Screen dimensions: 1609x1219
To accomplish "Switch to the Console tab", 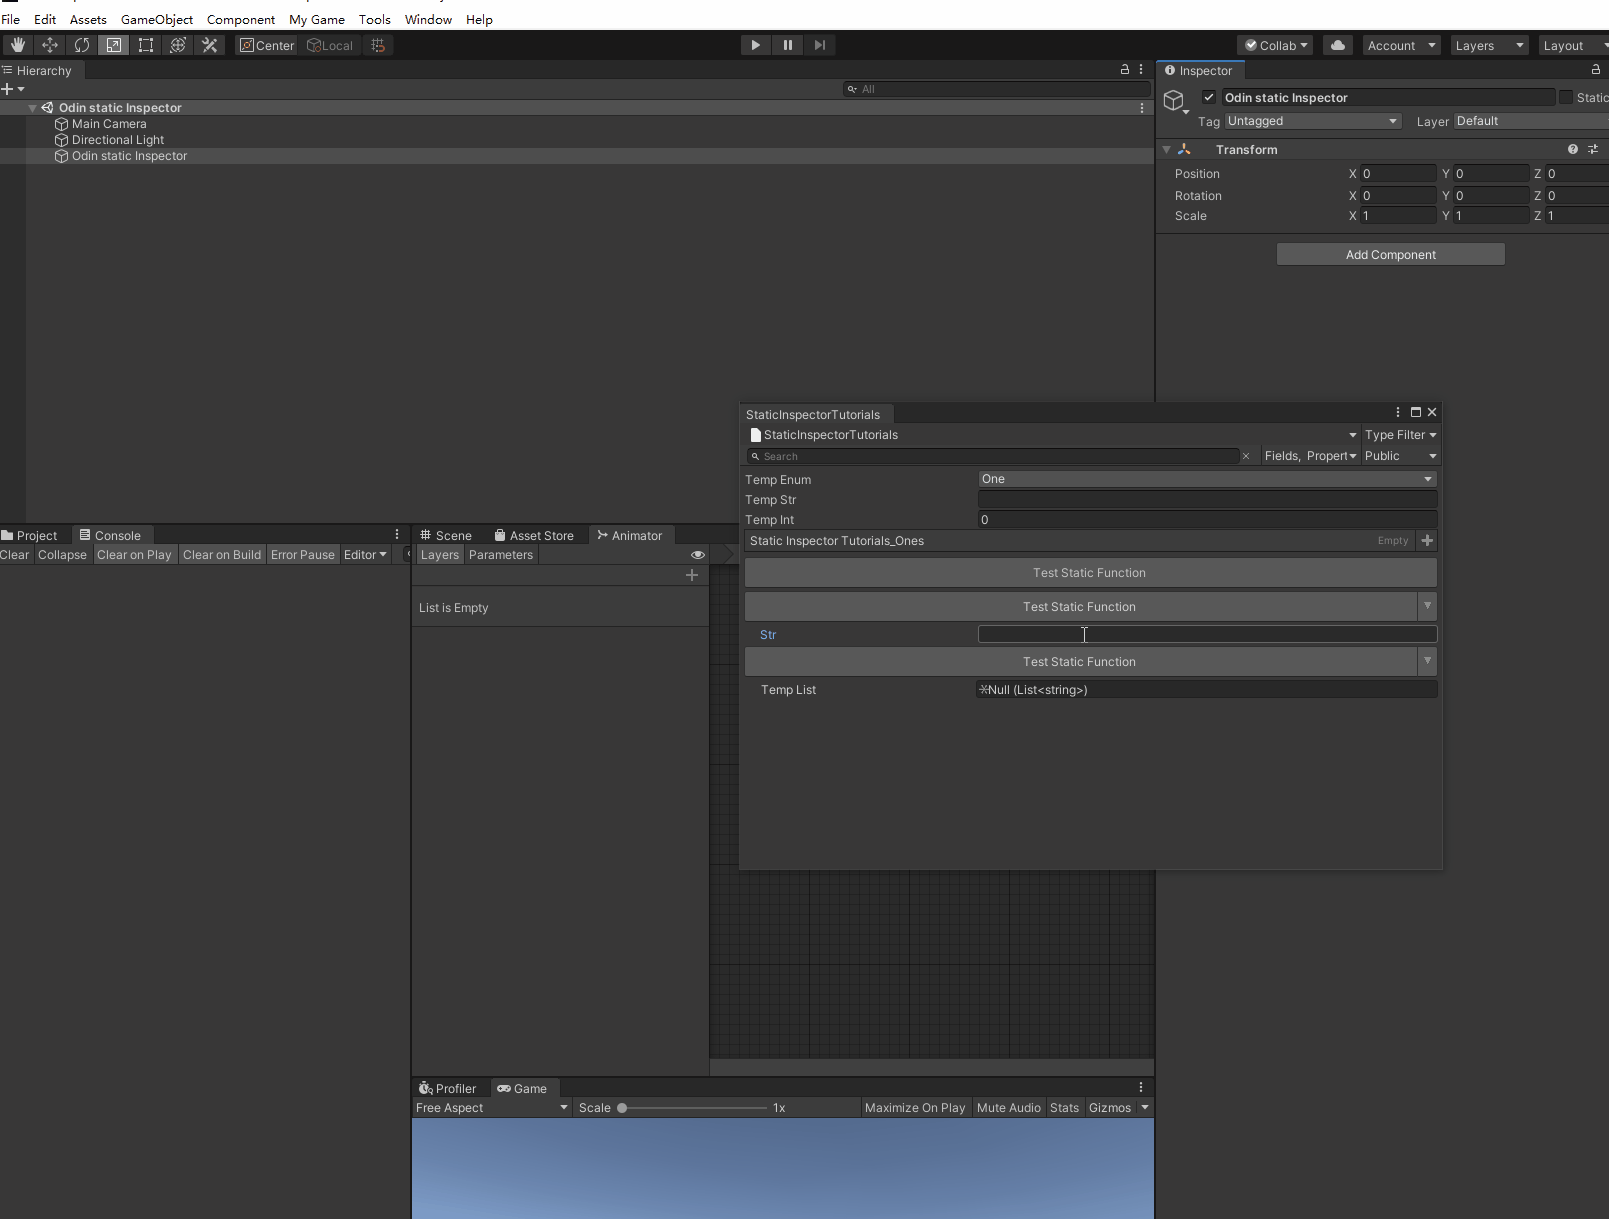I will pyautogui.click(x=110, y=535).
